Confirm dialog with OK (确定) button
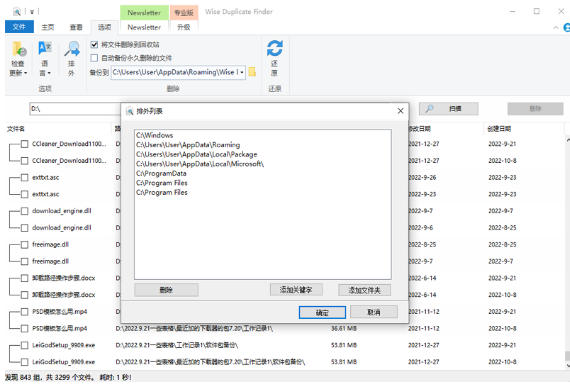The image size is (570, 384). [x=322, y=312]
